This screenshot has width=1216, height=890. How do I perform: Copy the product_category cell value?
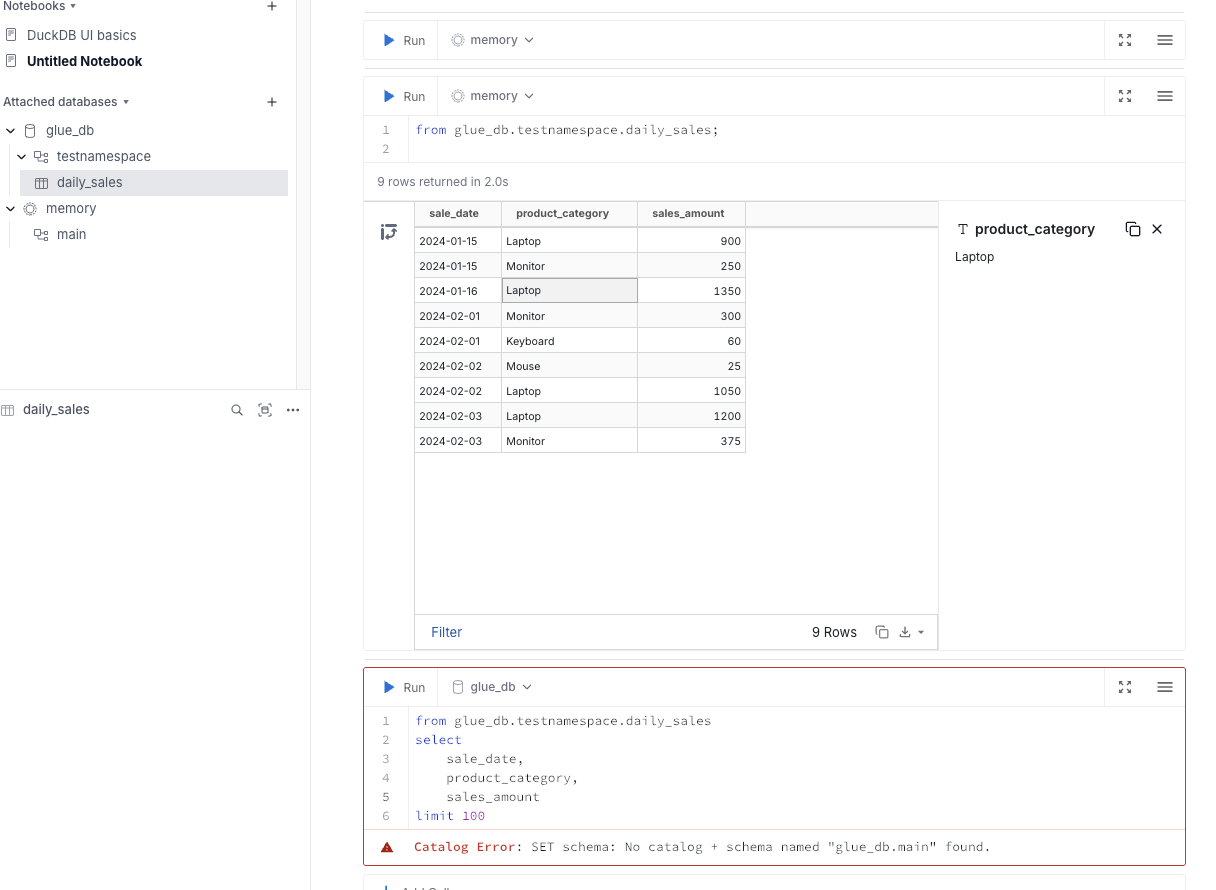coord(1132,229)
